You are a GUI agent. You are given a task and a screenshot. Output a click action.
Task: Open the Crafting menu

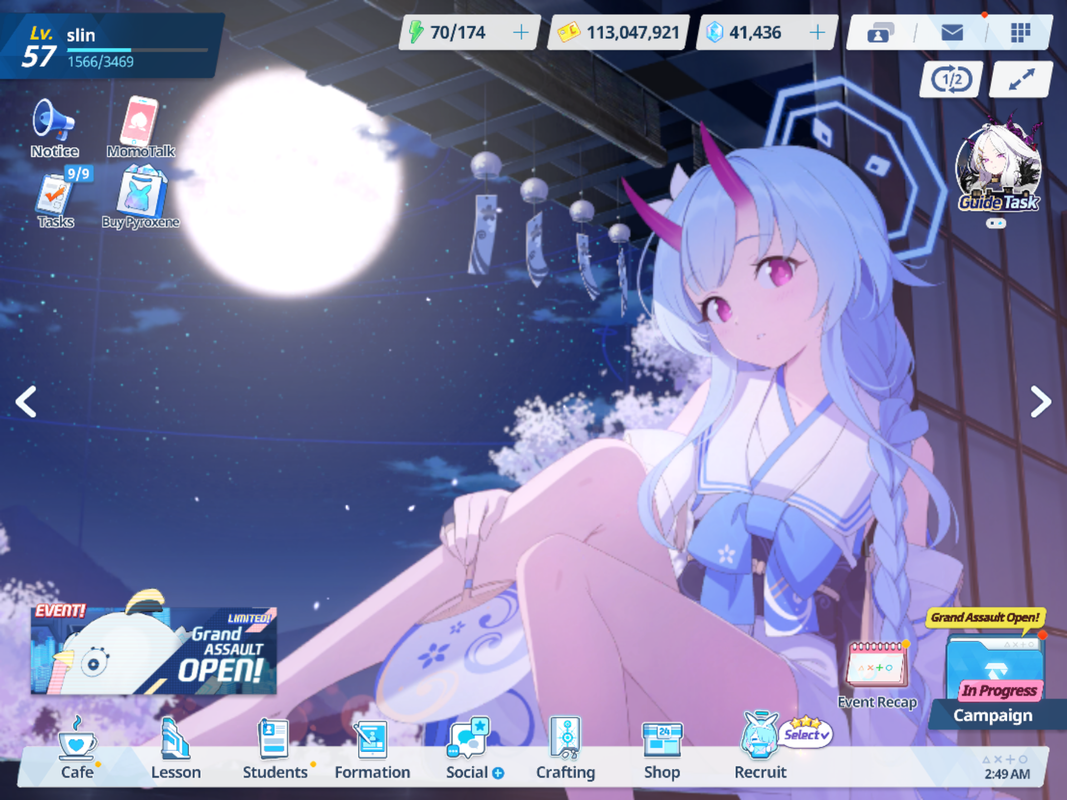(565, 748)
